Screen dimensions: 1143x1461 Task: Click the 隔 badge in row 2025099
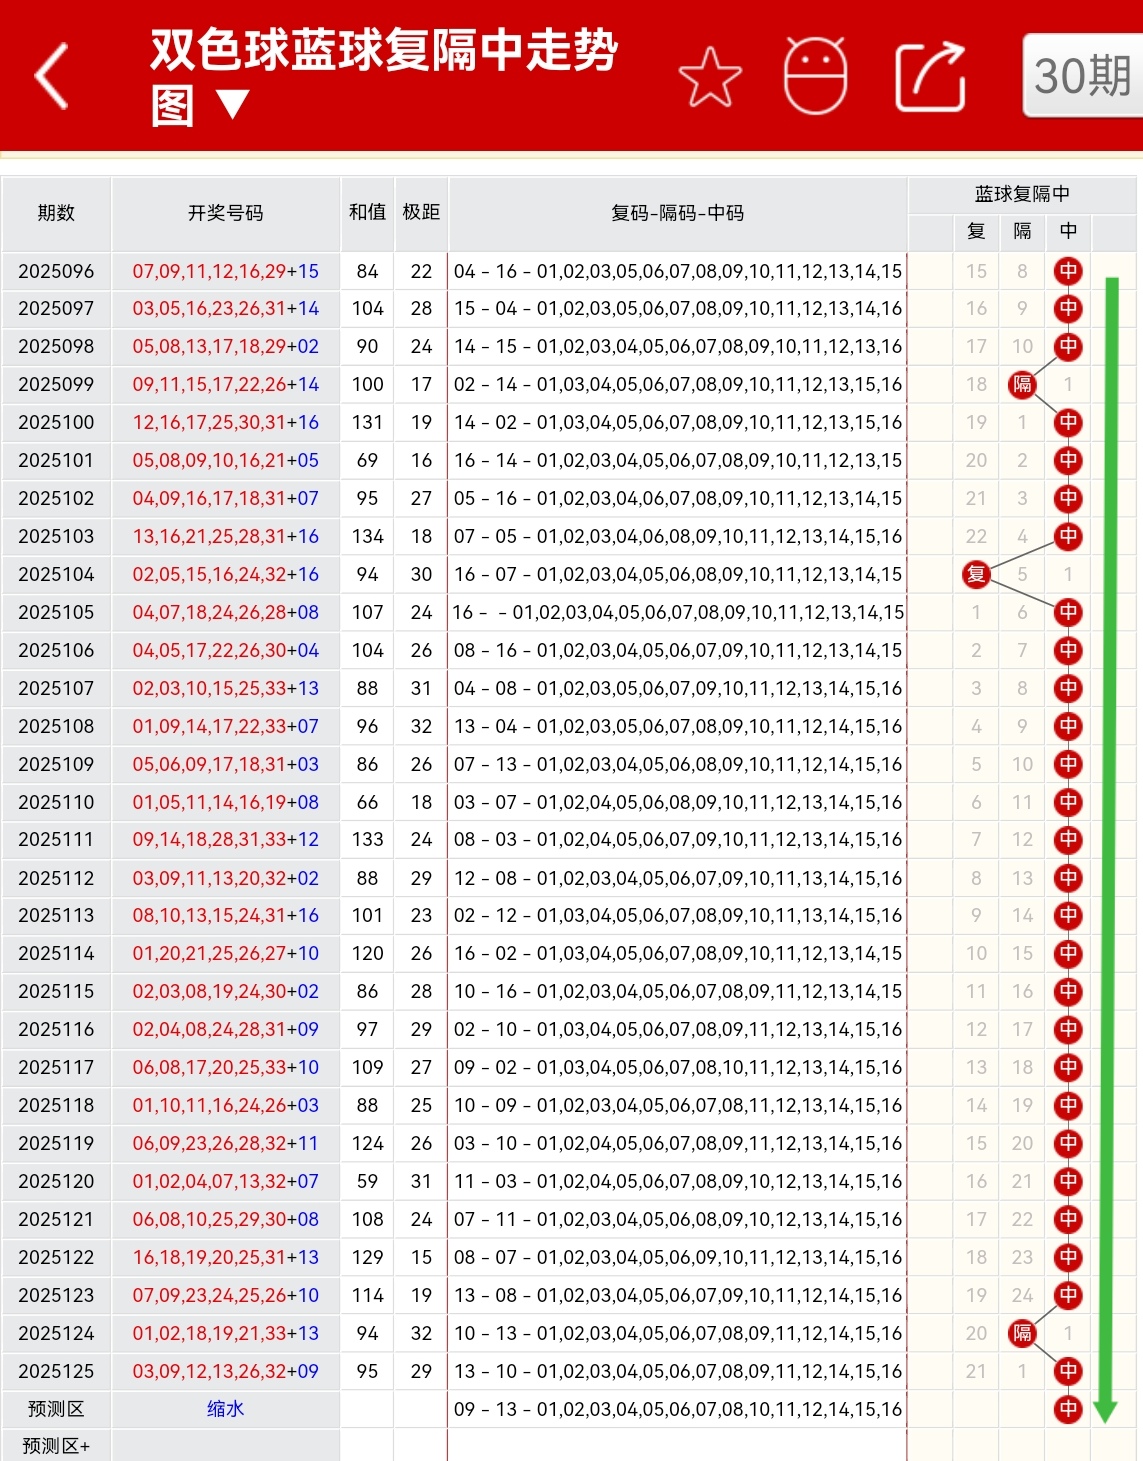tap(1021, 385)
